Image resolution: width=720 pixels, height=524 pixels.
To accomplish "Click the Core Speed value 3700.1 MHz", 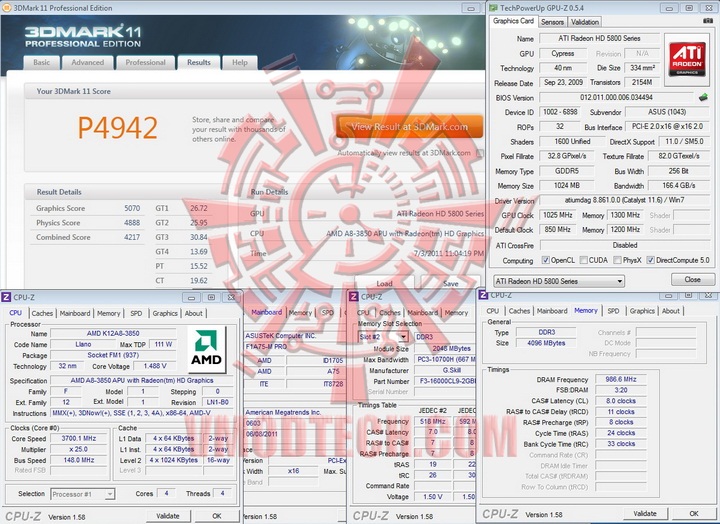I will tap(79, 439).
